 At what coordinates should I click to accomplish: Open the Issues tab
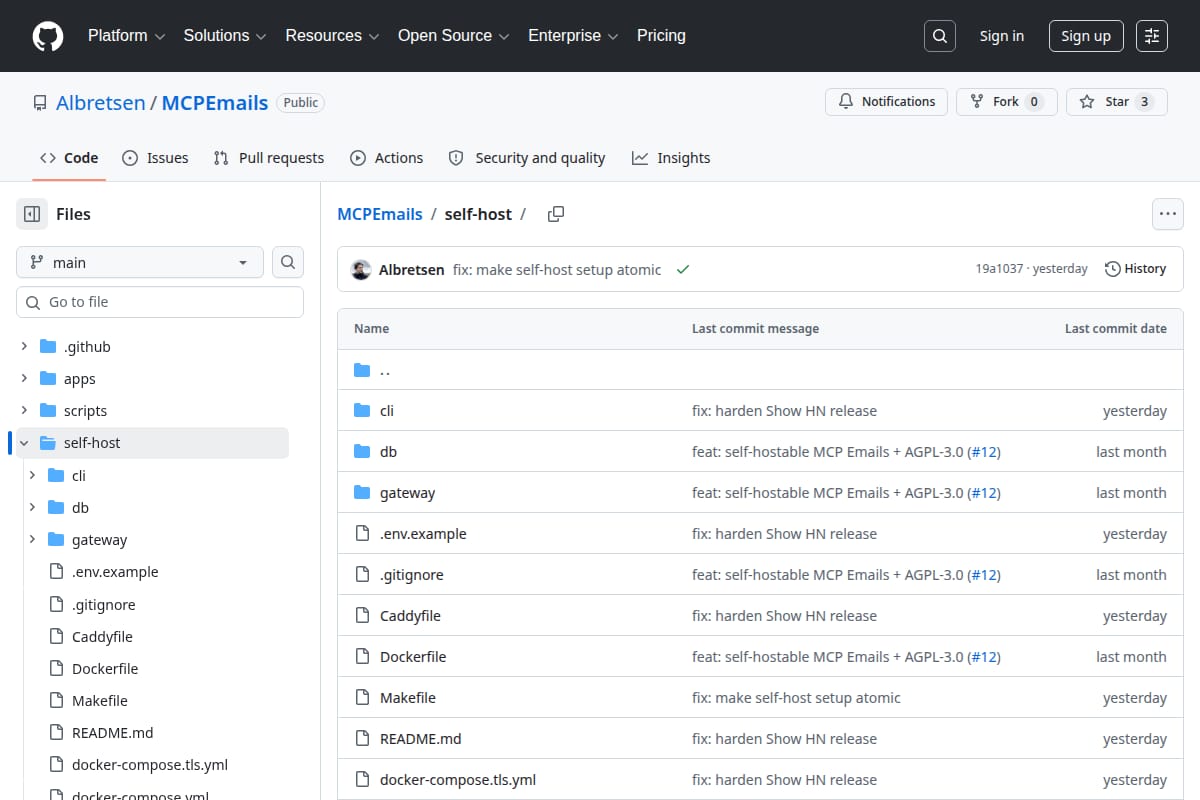coord(155,158)
